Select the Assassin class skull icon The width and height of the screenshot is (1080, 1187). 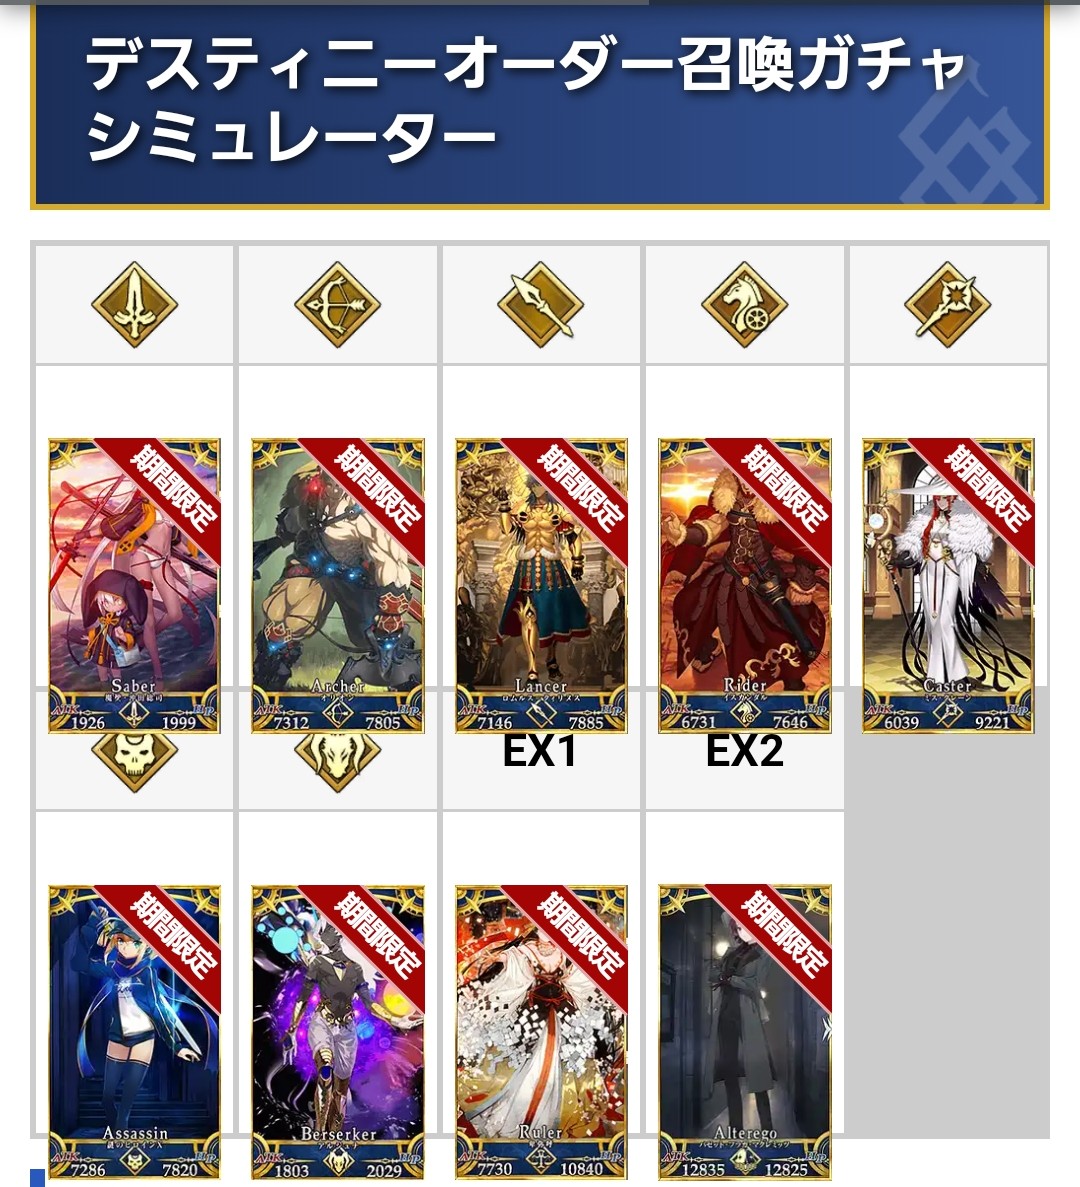[x=135, y=761]
